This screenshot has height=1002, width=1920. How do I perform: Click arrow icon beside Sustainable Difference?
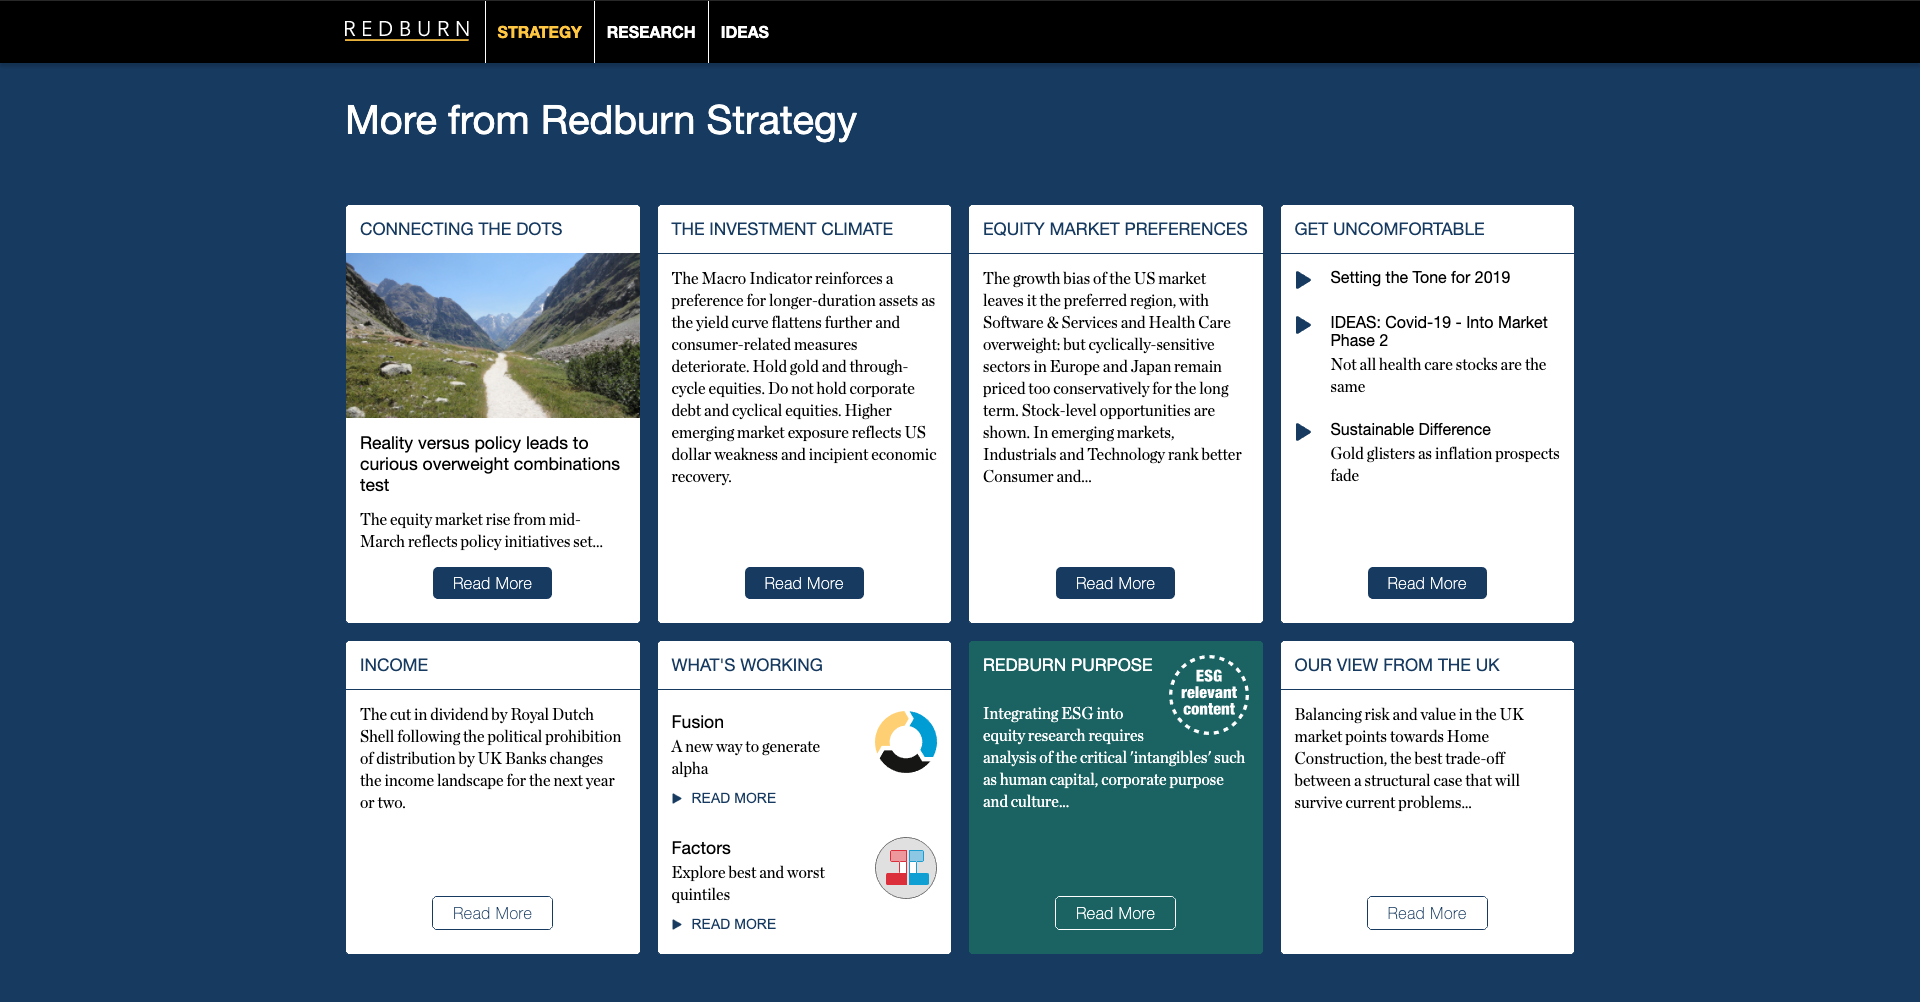(1303, 432)
